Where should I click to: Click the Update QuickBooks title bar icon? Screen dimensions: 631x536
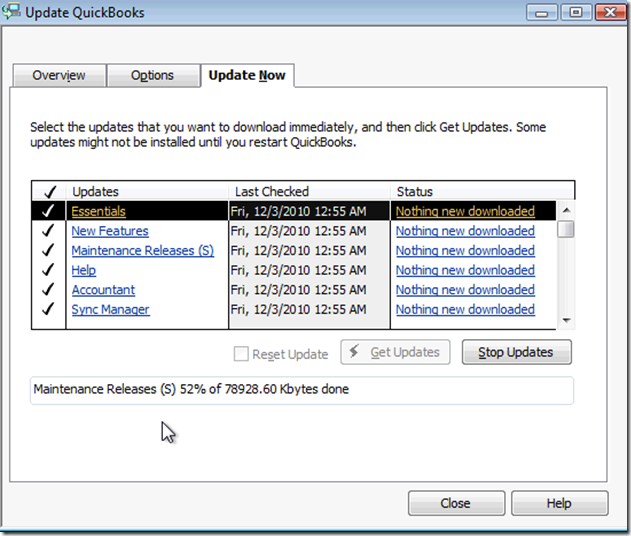[x=11, y=12]
